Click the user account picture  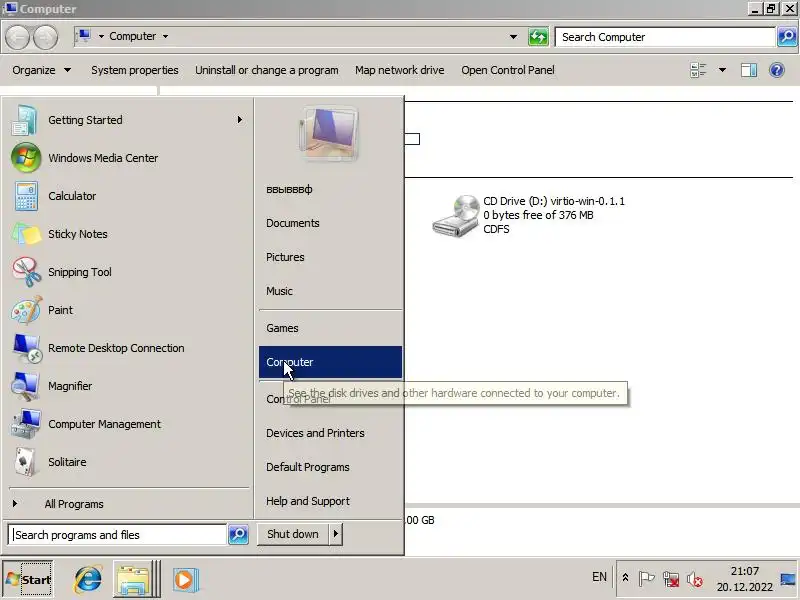[x=329, y=133]
